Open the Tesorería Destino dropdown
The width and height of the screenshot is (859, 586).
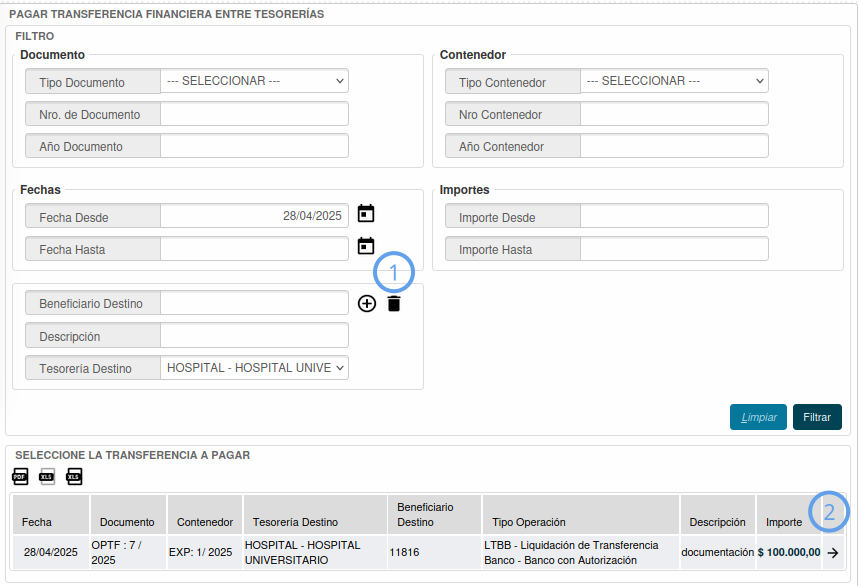pos(255,368)
